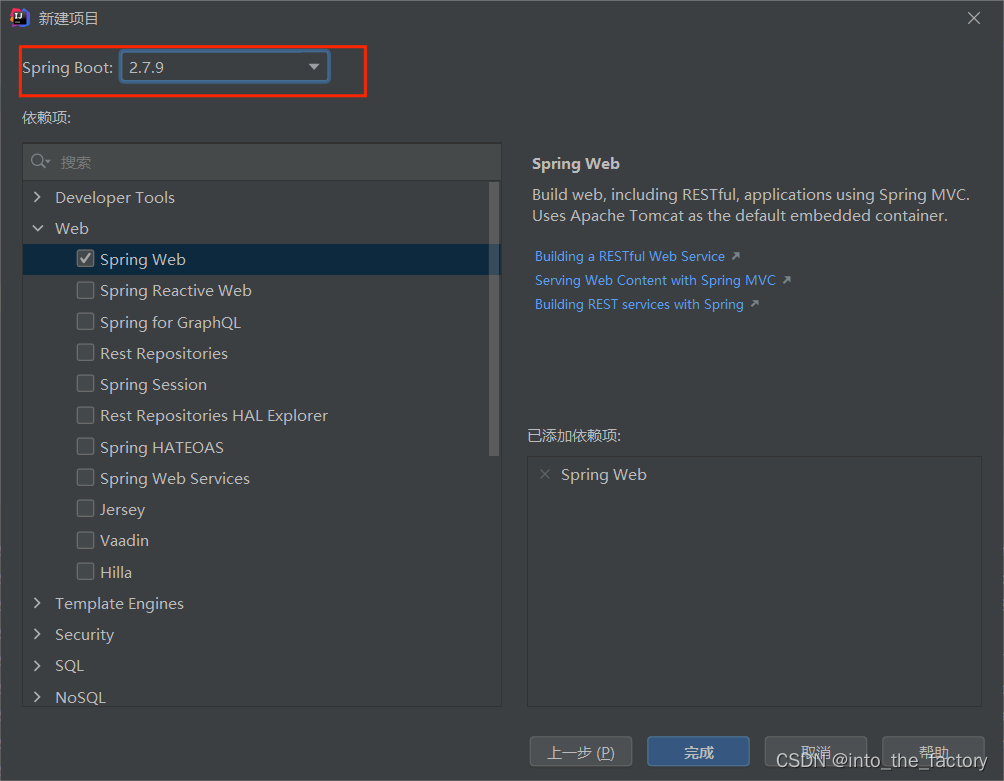
Task: Open Building a RESTful Web Service link
Action: (x=629, y=256)
